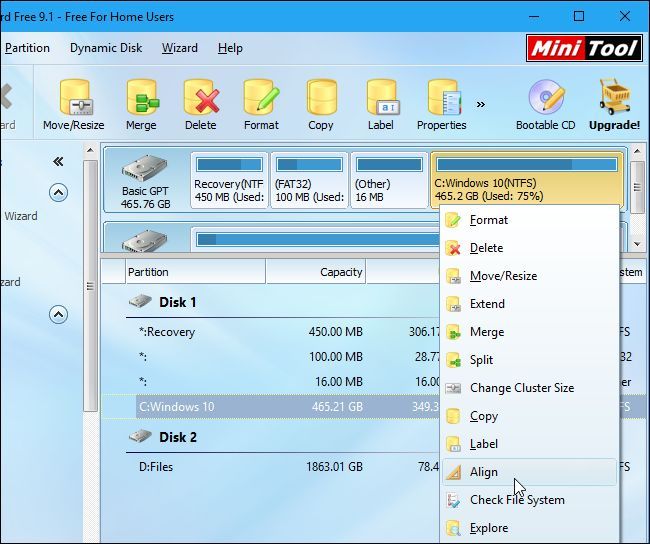Choose Copy in the context menu
650x544 pixels.
pos(529,416)
